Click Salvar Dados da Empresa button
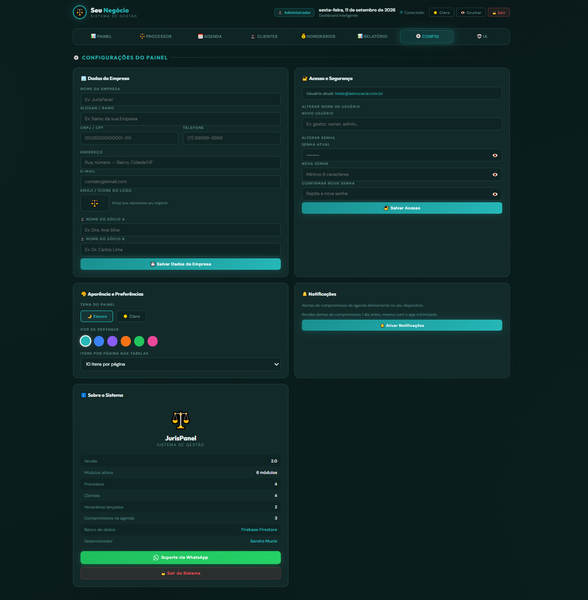 (181, 264)
